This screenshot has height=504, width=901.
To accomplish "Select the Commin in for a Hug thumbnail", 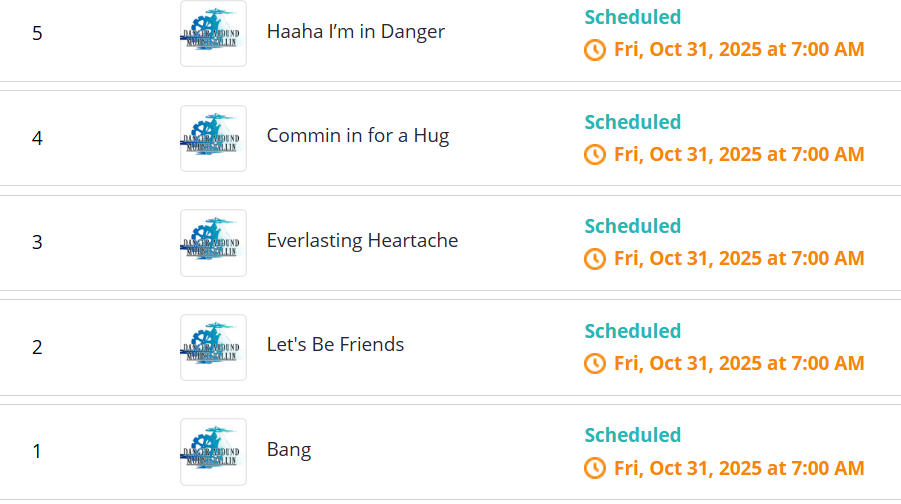I will (x=213, y=138).
